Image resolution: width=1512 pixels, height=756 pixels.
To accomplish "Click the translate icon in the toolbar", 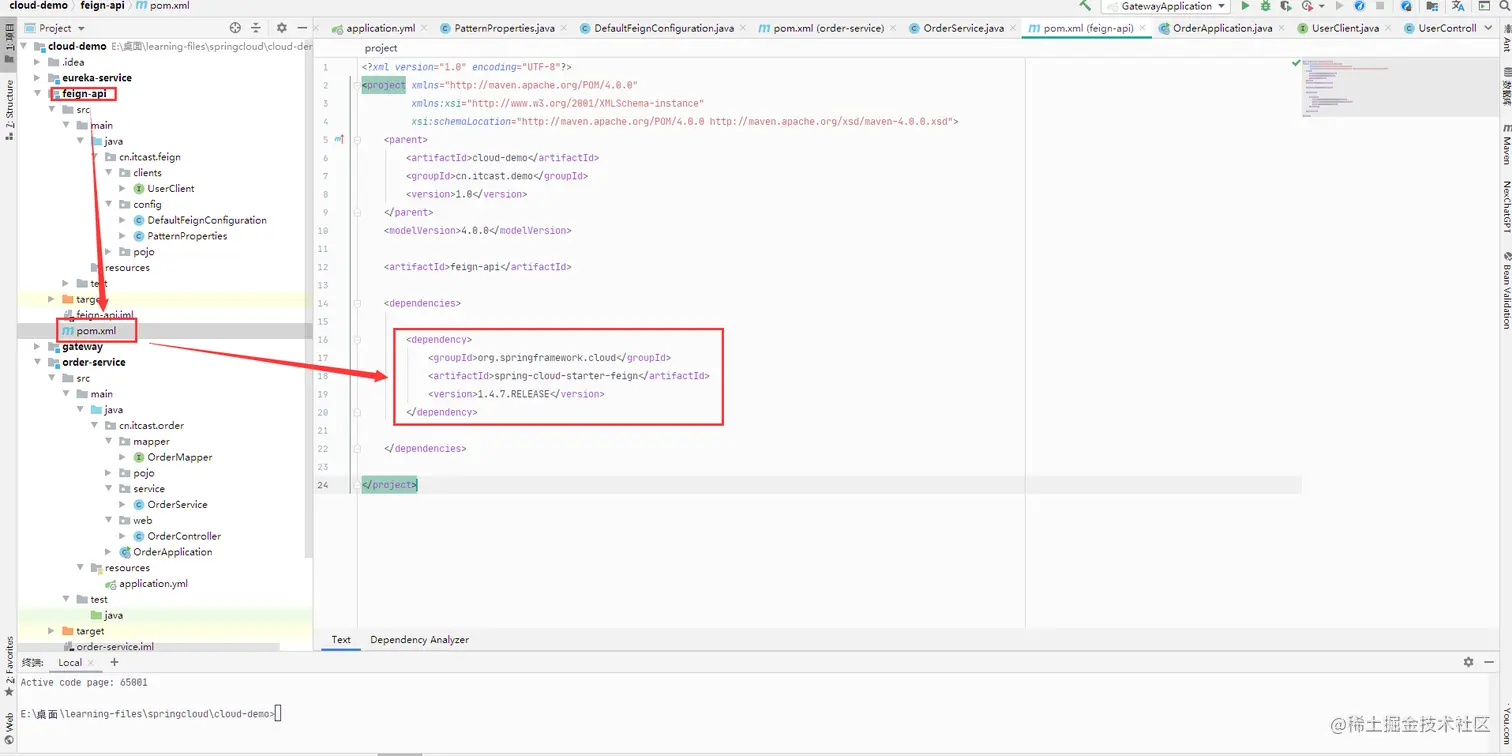I will 1457,6.
